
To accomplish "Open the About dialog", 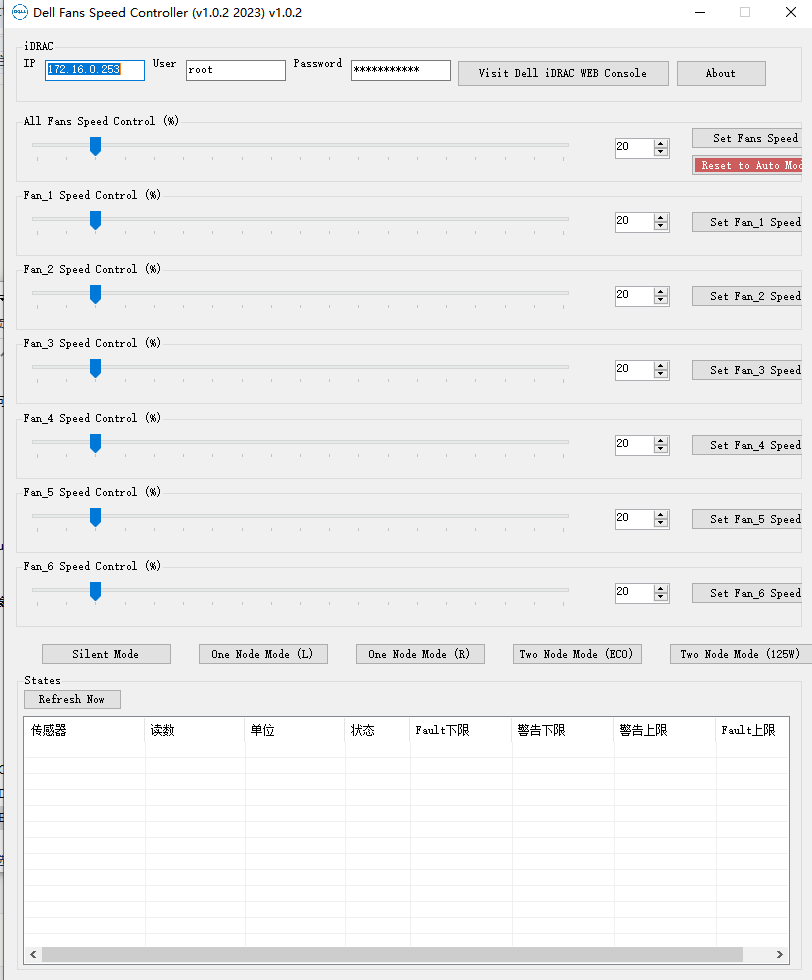I will click(x=721, y=73).
